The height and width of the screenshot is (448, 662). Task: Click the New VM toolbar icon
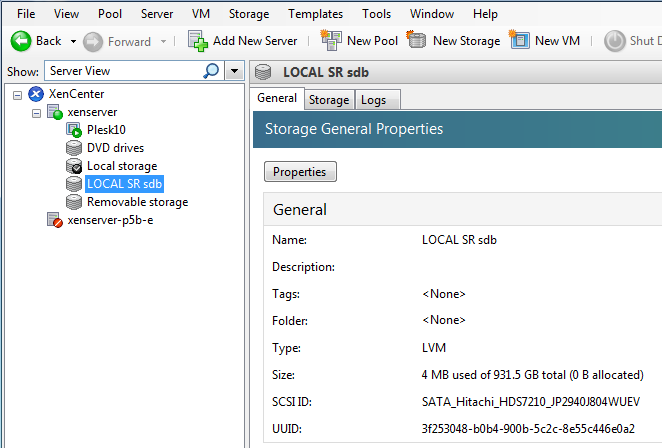pyautogui.click(x=518, y=41)
